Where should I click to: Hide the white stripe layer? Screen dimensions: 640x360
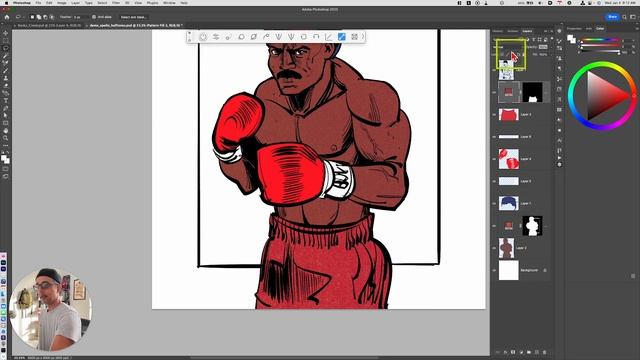(x=494, y=137)
